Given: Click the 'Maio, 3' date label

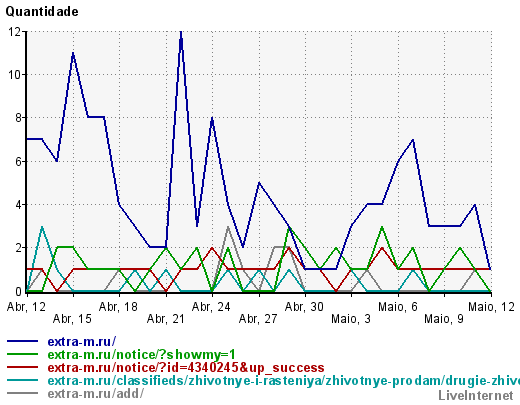Looking at the screenshot, I should coord(351,319).
